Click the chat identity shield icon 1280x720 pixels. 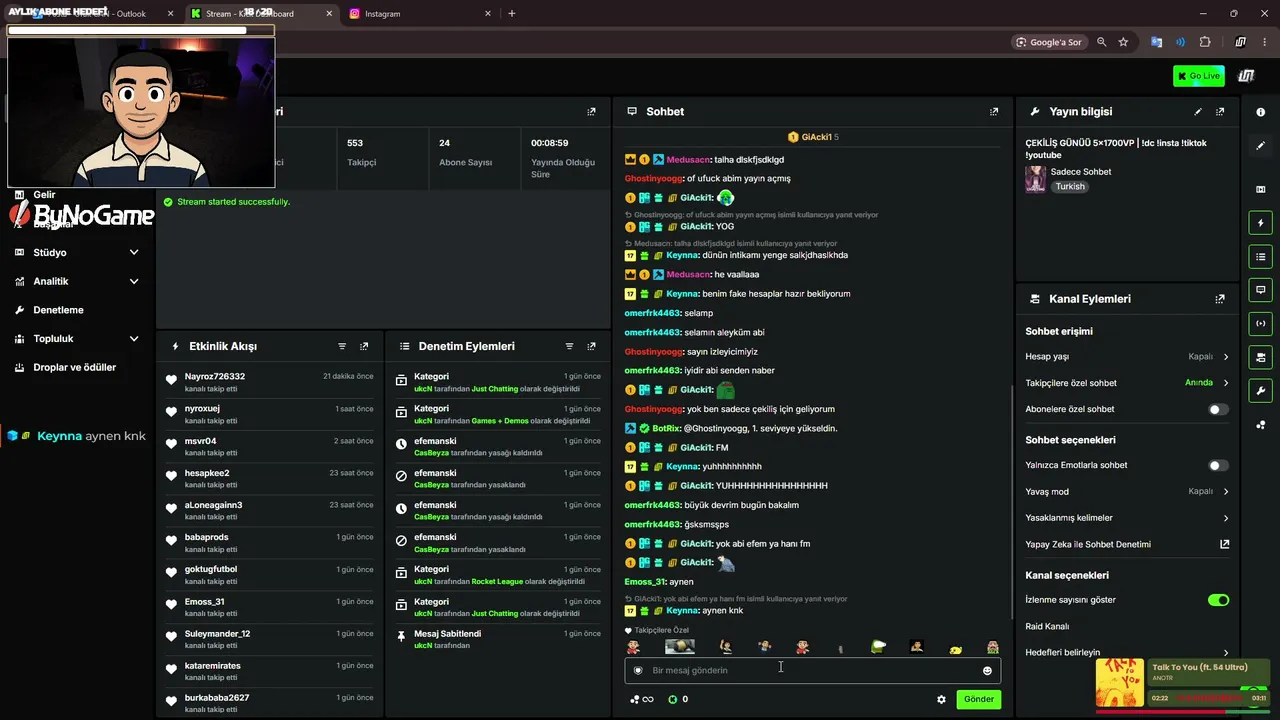coord(638,670)
